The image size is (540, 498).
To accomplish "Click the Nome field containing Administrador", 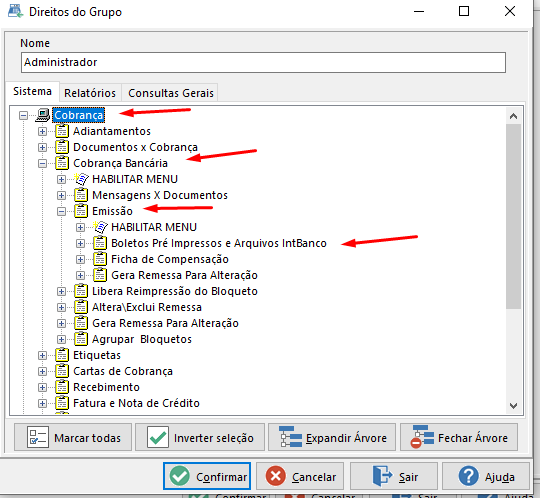I will tap(263, 62).
